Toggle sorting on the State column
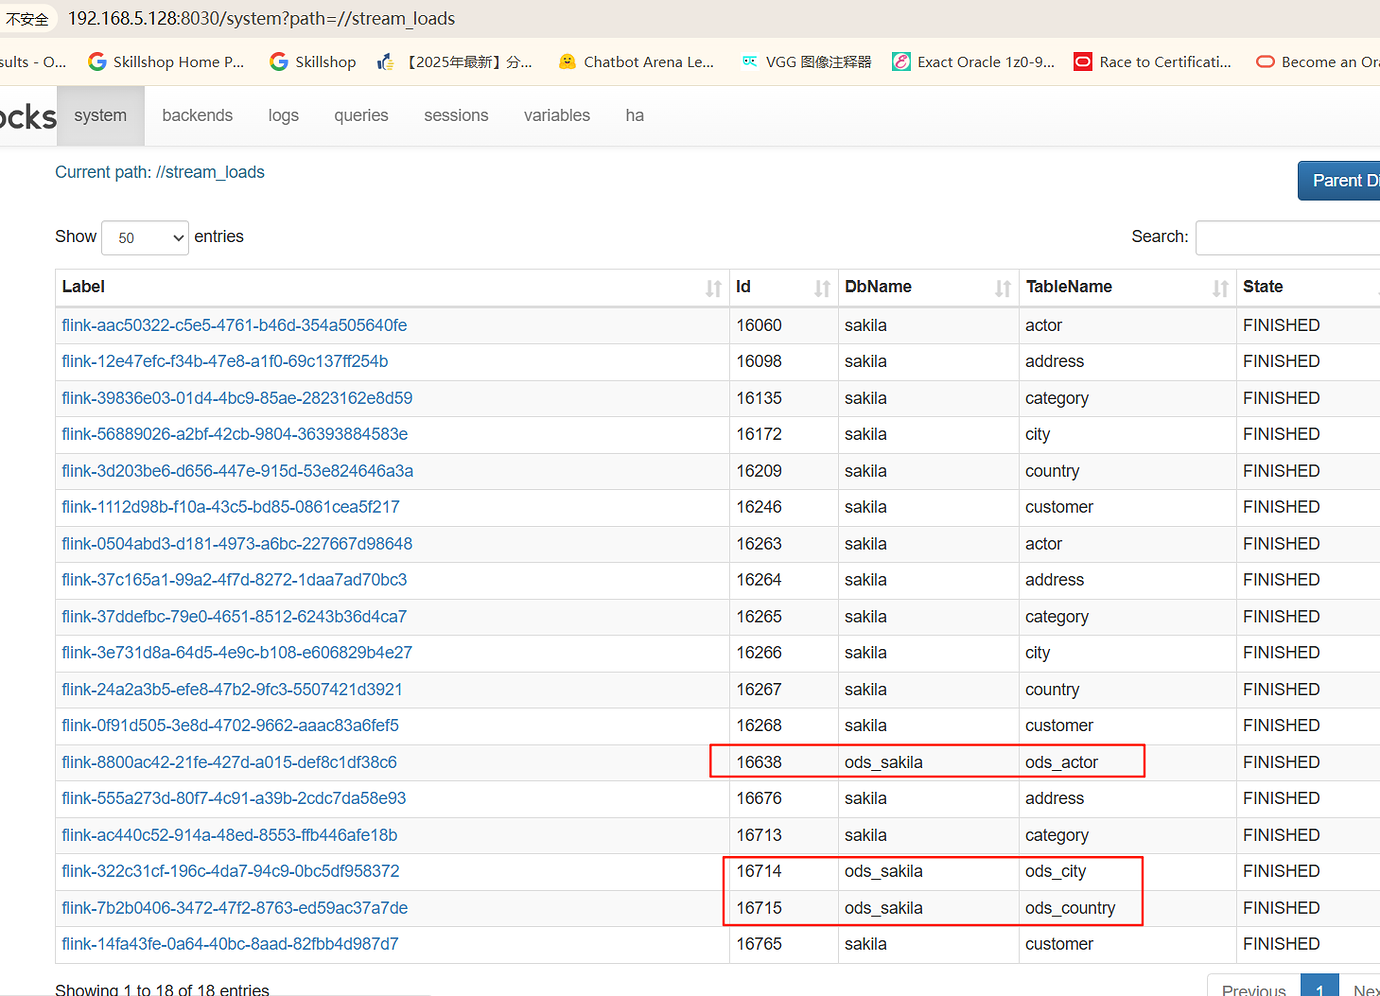Image resolution: width=1380 pixels, height=996 pixels. pyautogui.click(x=1262, y=287)
